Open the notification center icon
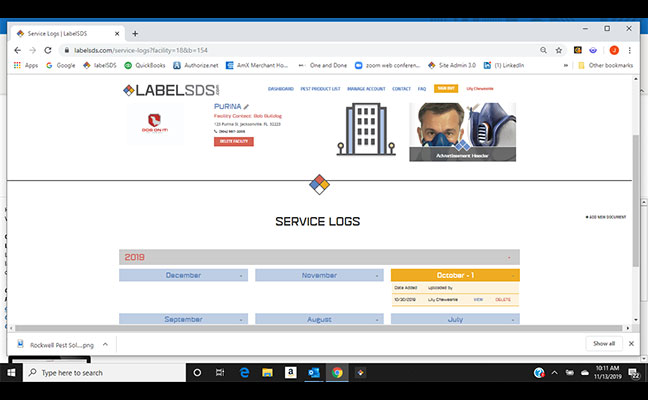 [634, 374]
